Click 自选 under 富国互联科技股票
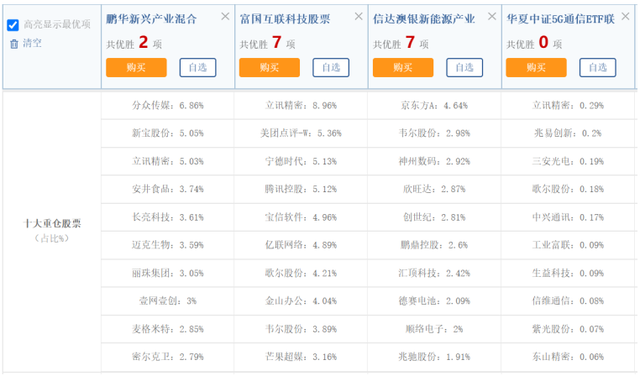Screen dimensions: 640x376 point(331,67)
